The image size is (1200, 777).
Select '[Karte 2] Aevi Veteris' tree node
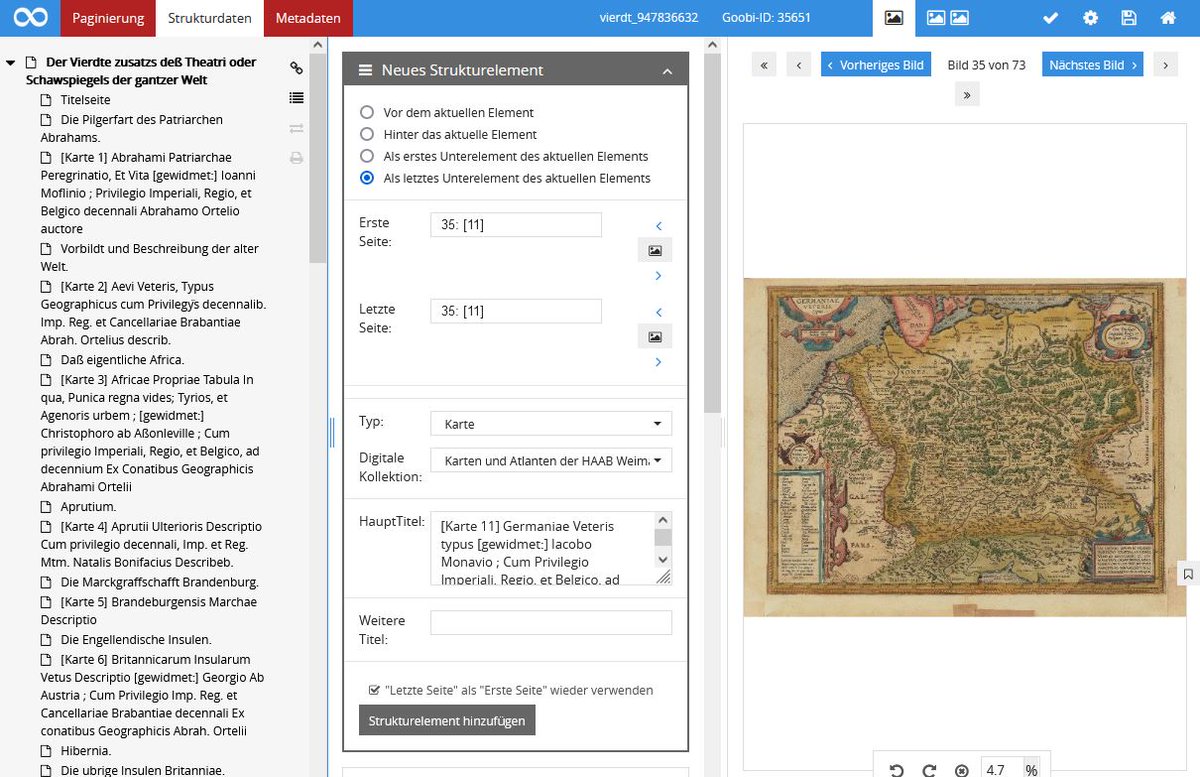(x=153, y=314)
